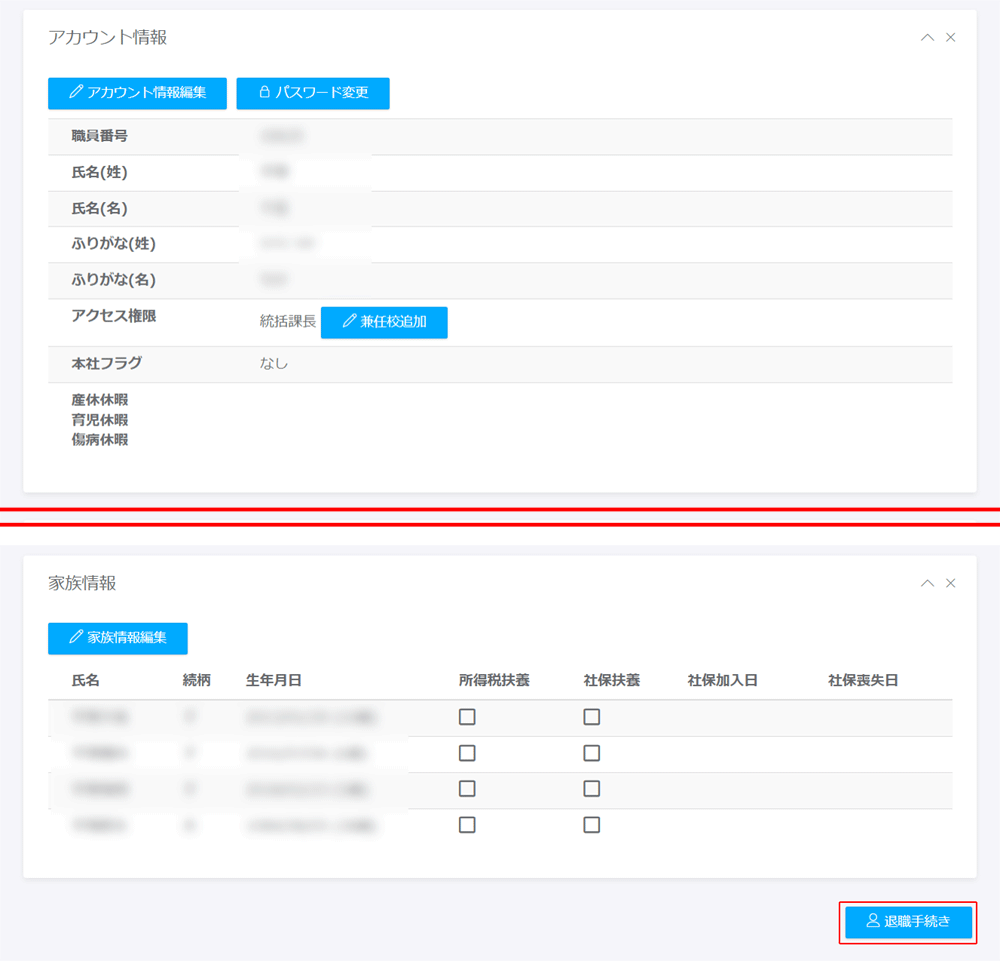Select the 続柄 column header

pyautogui.click(x=196, y=681)
